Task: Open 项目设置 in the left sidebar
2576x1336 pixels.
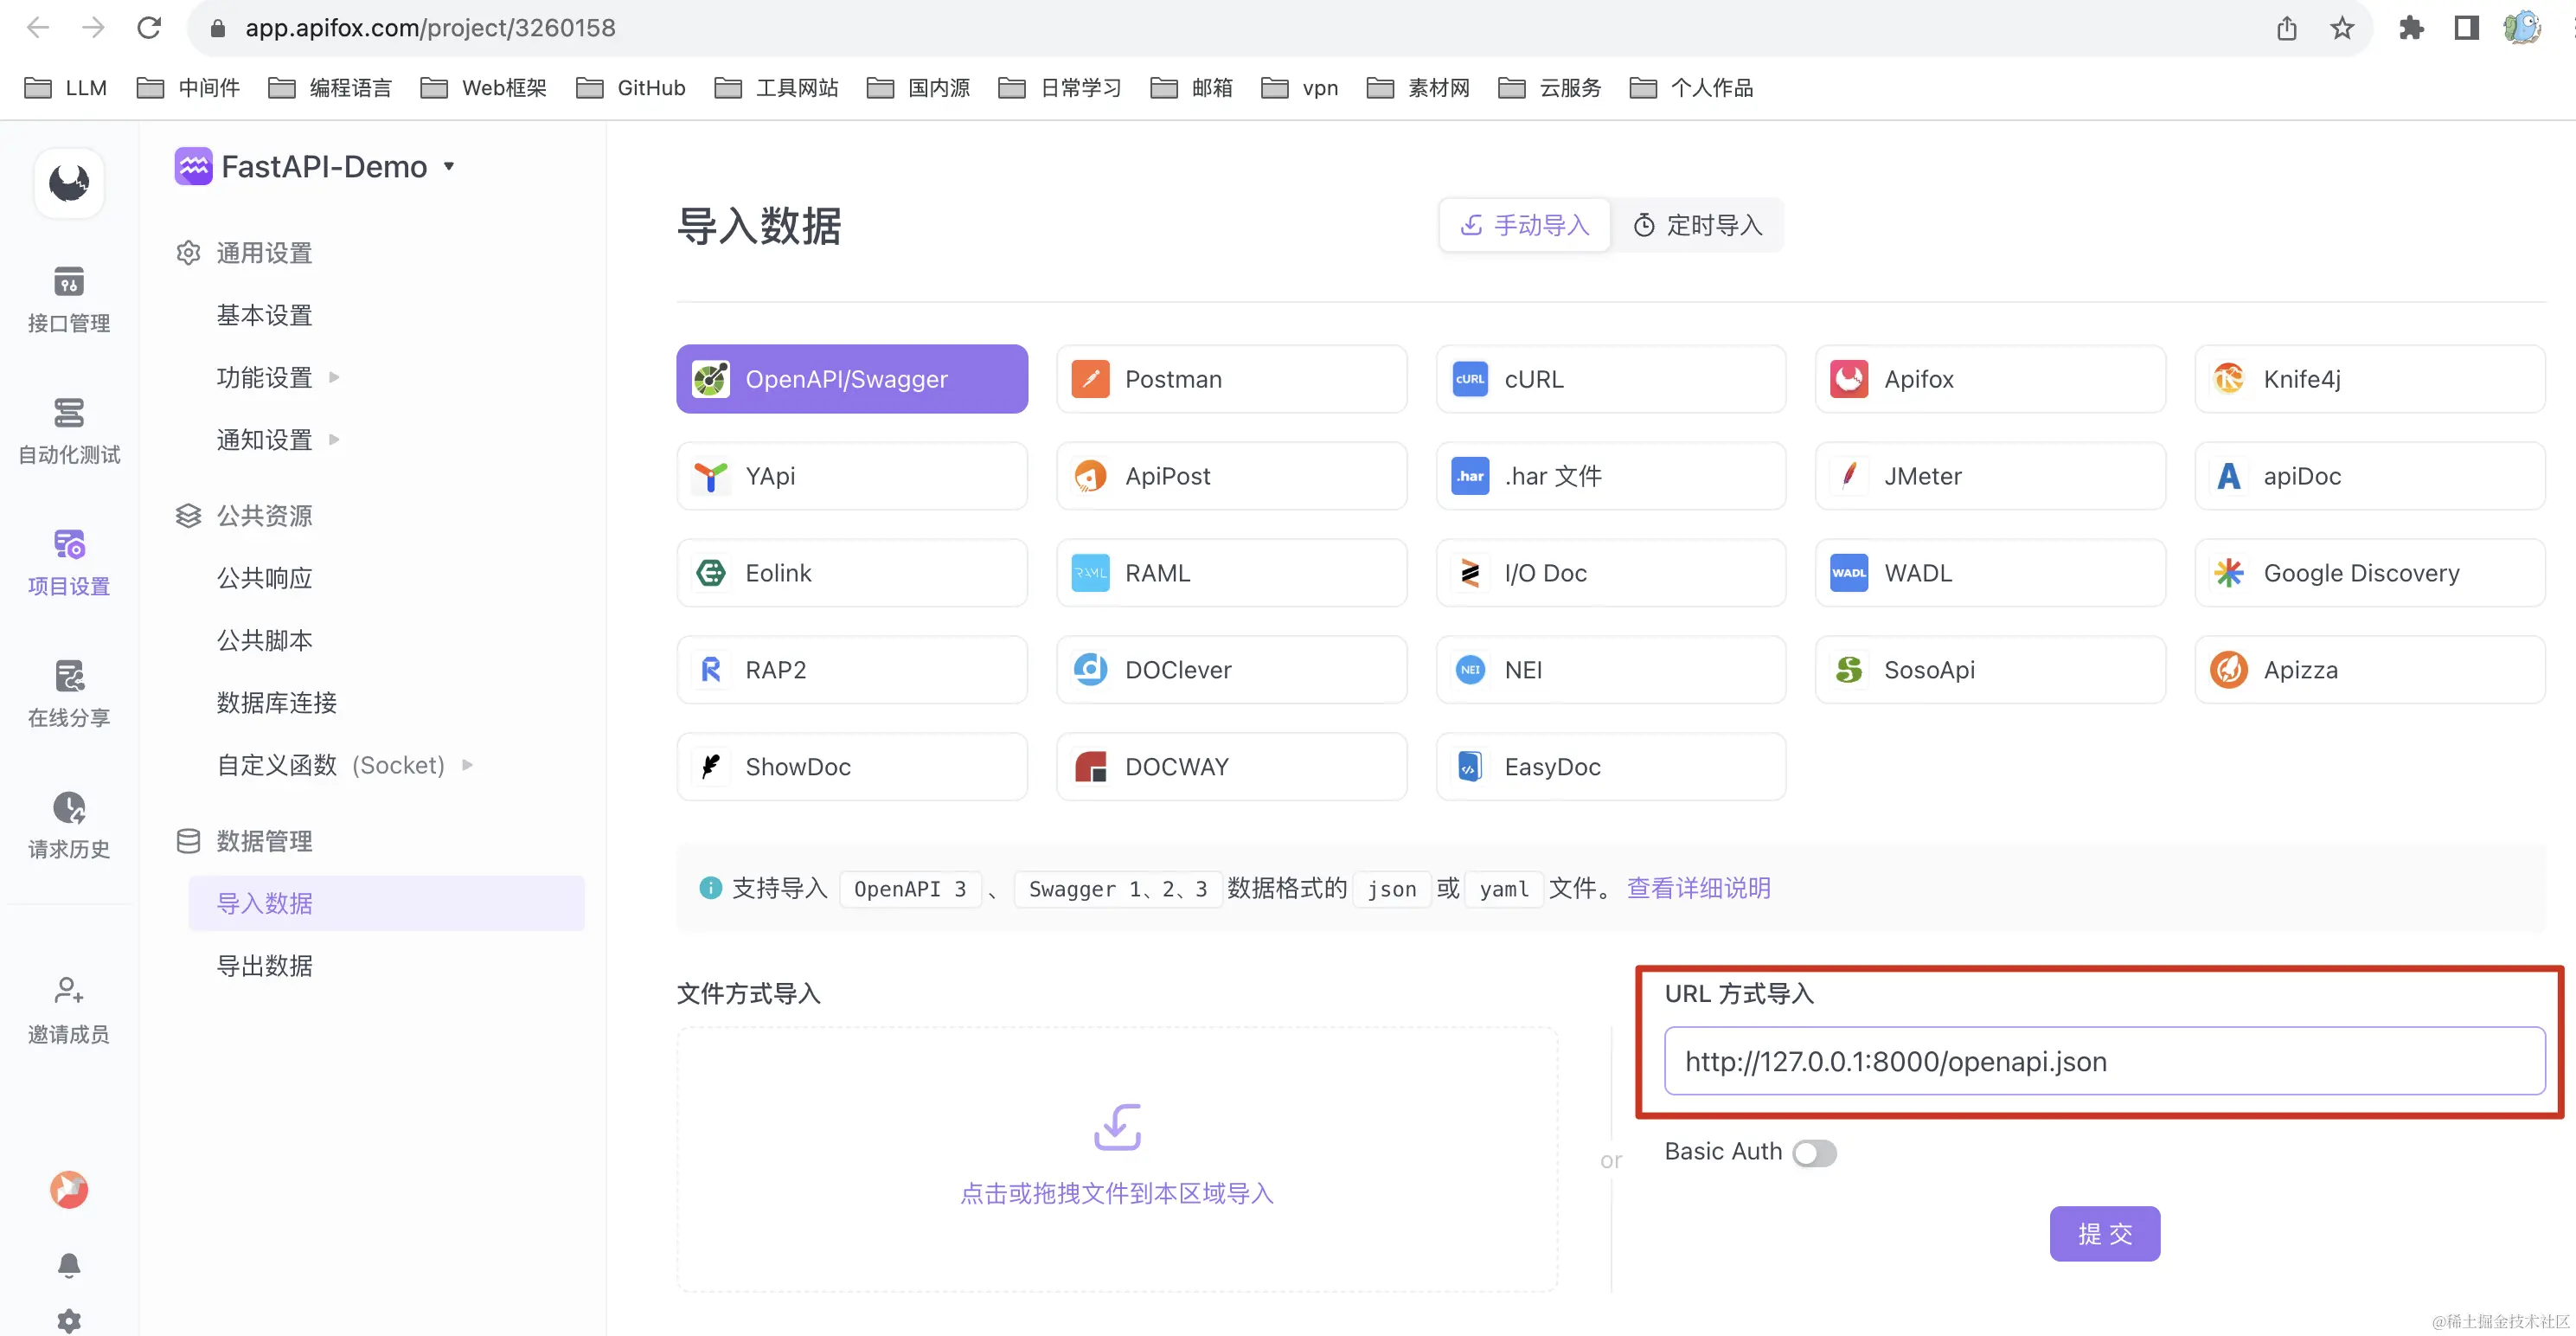Action: [68, 563]
